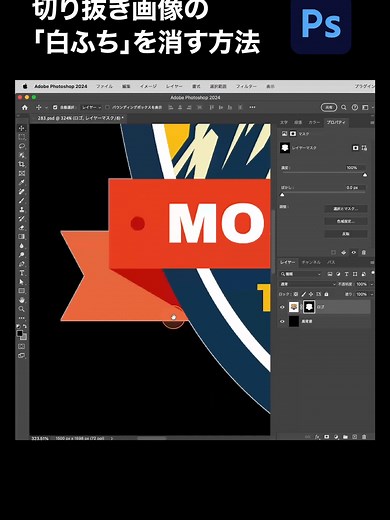This screenshot has width=390, height=520.
Task: Select the Hand tool
Action: click(22, 300)
